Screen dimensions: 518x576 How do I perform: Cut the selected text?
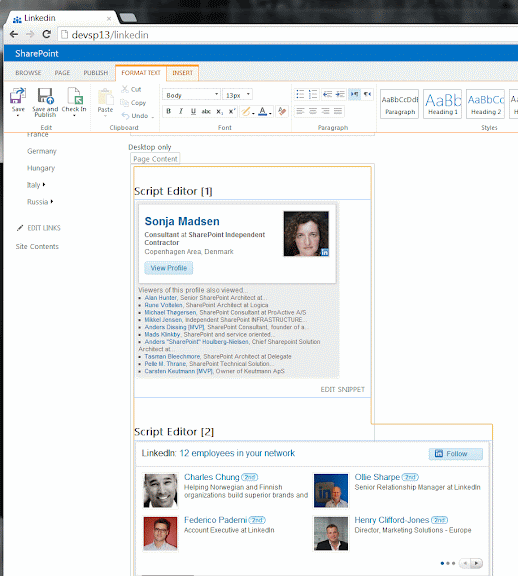click(132, 89)
